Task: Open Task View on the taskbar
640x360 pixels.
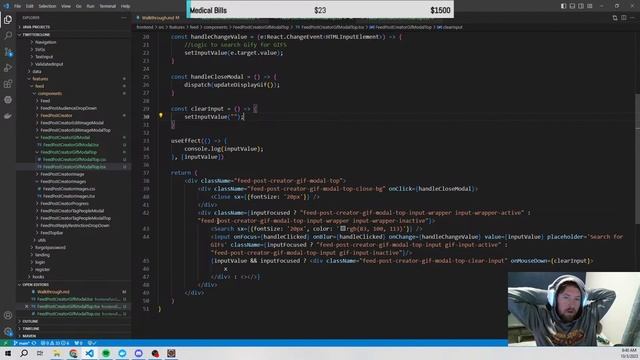Action: pos(40,353)
